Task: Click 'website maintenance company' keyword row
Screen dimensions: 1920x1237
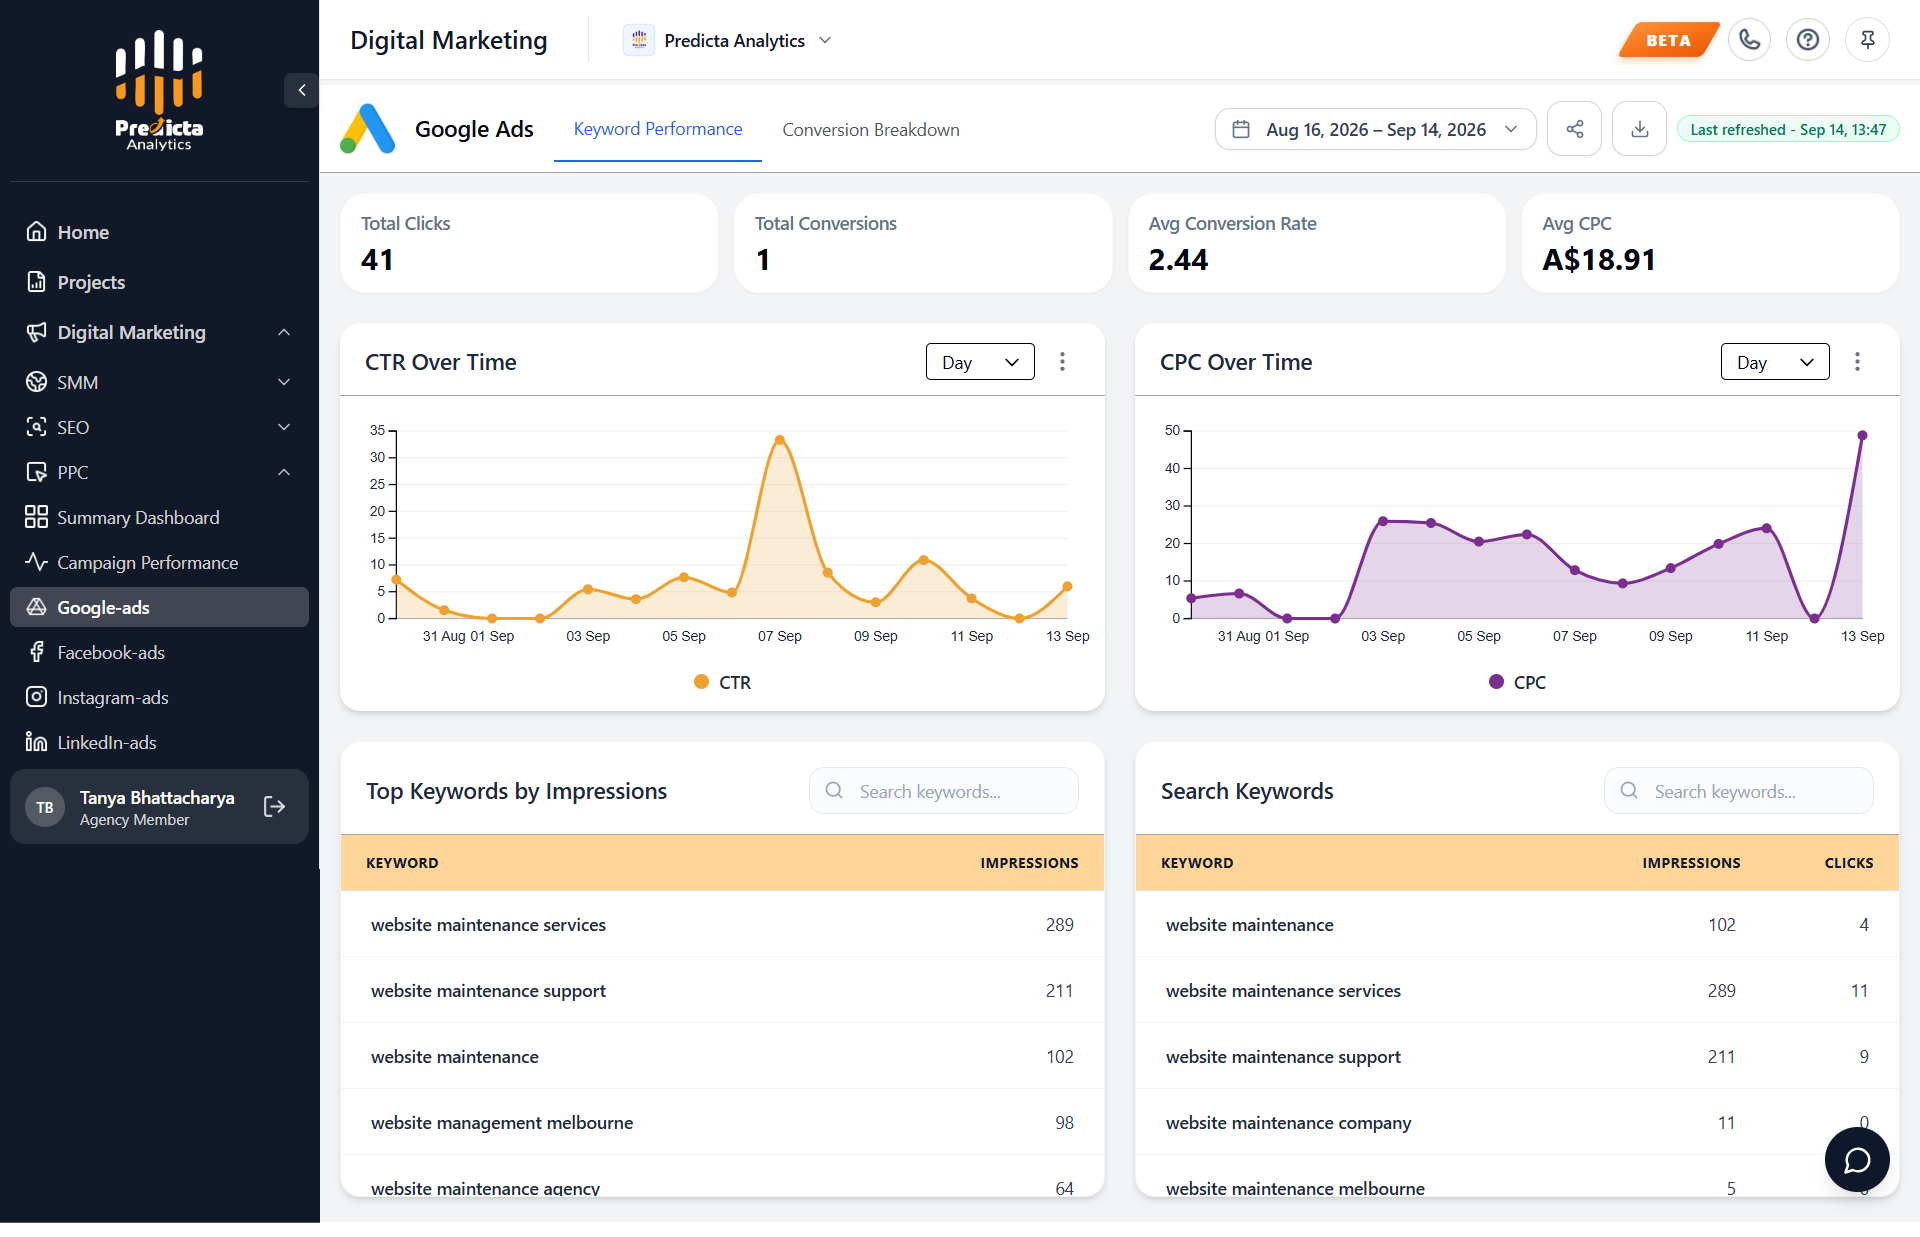Action: click(x=1517, y=1122)
